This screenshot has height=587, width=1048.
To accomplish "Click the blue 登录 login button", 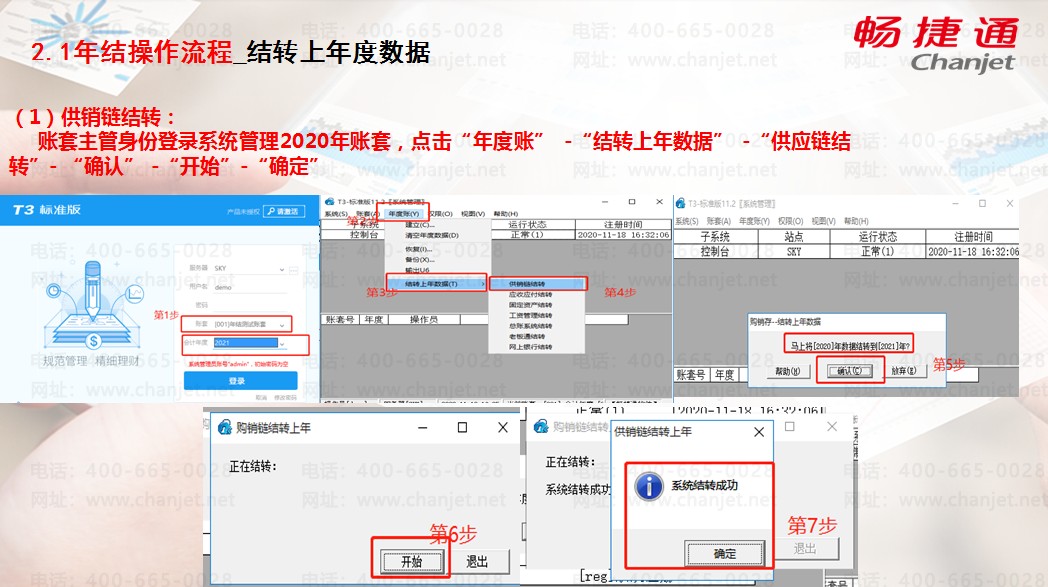I will click(241, 380).
